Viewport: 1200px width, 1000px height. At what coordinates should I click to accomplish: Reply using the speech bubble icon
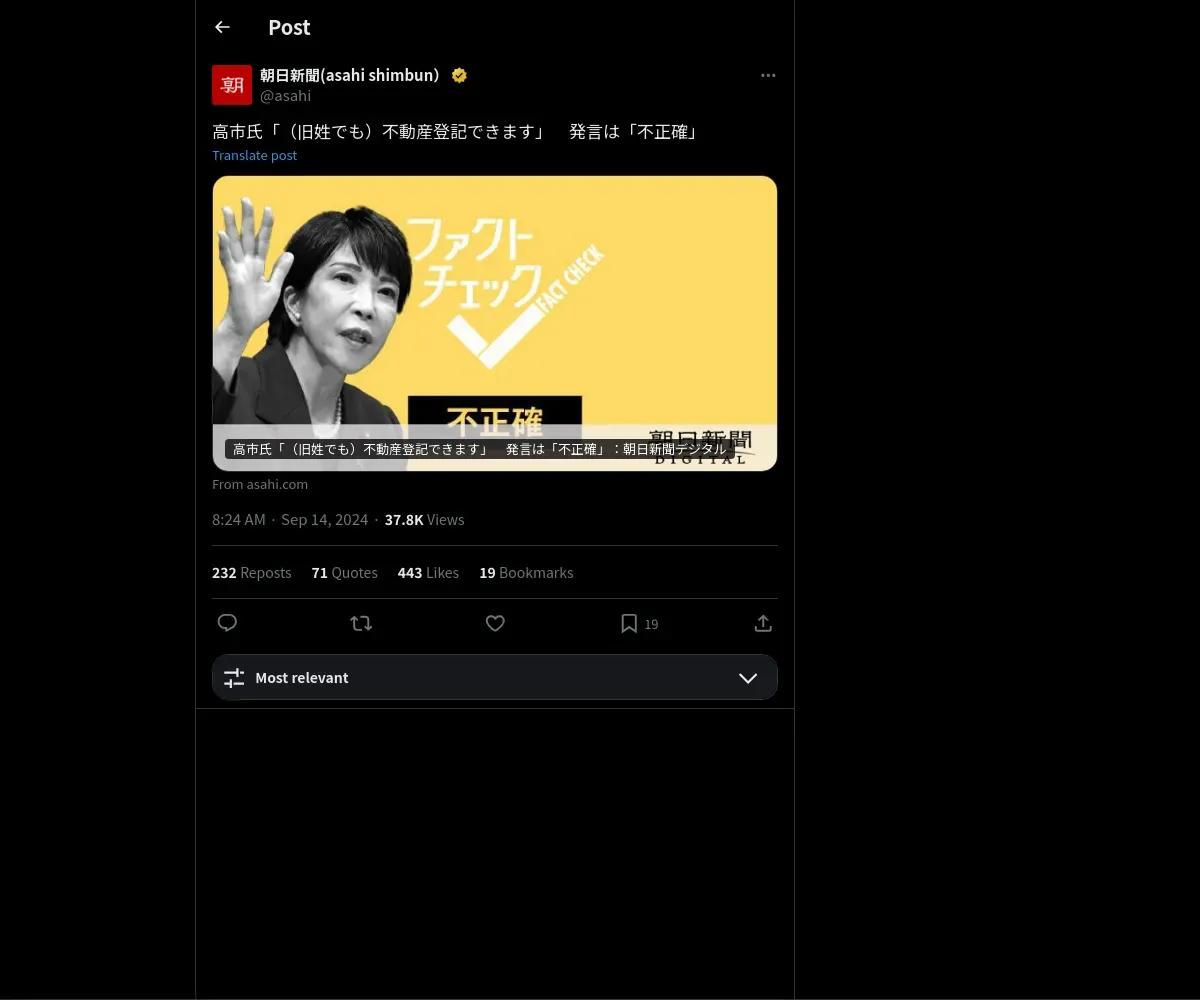pyautogui.click(x=227, y=623)
